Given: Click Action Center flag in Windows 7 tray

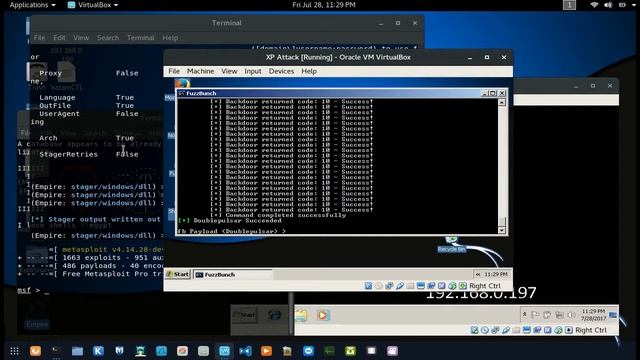Looking at the screenshot, I should coord(535,315).
